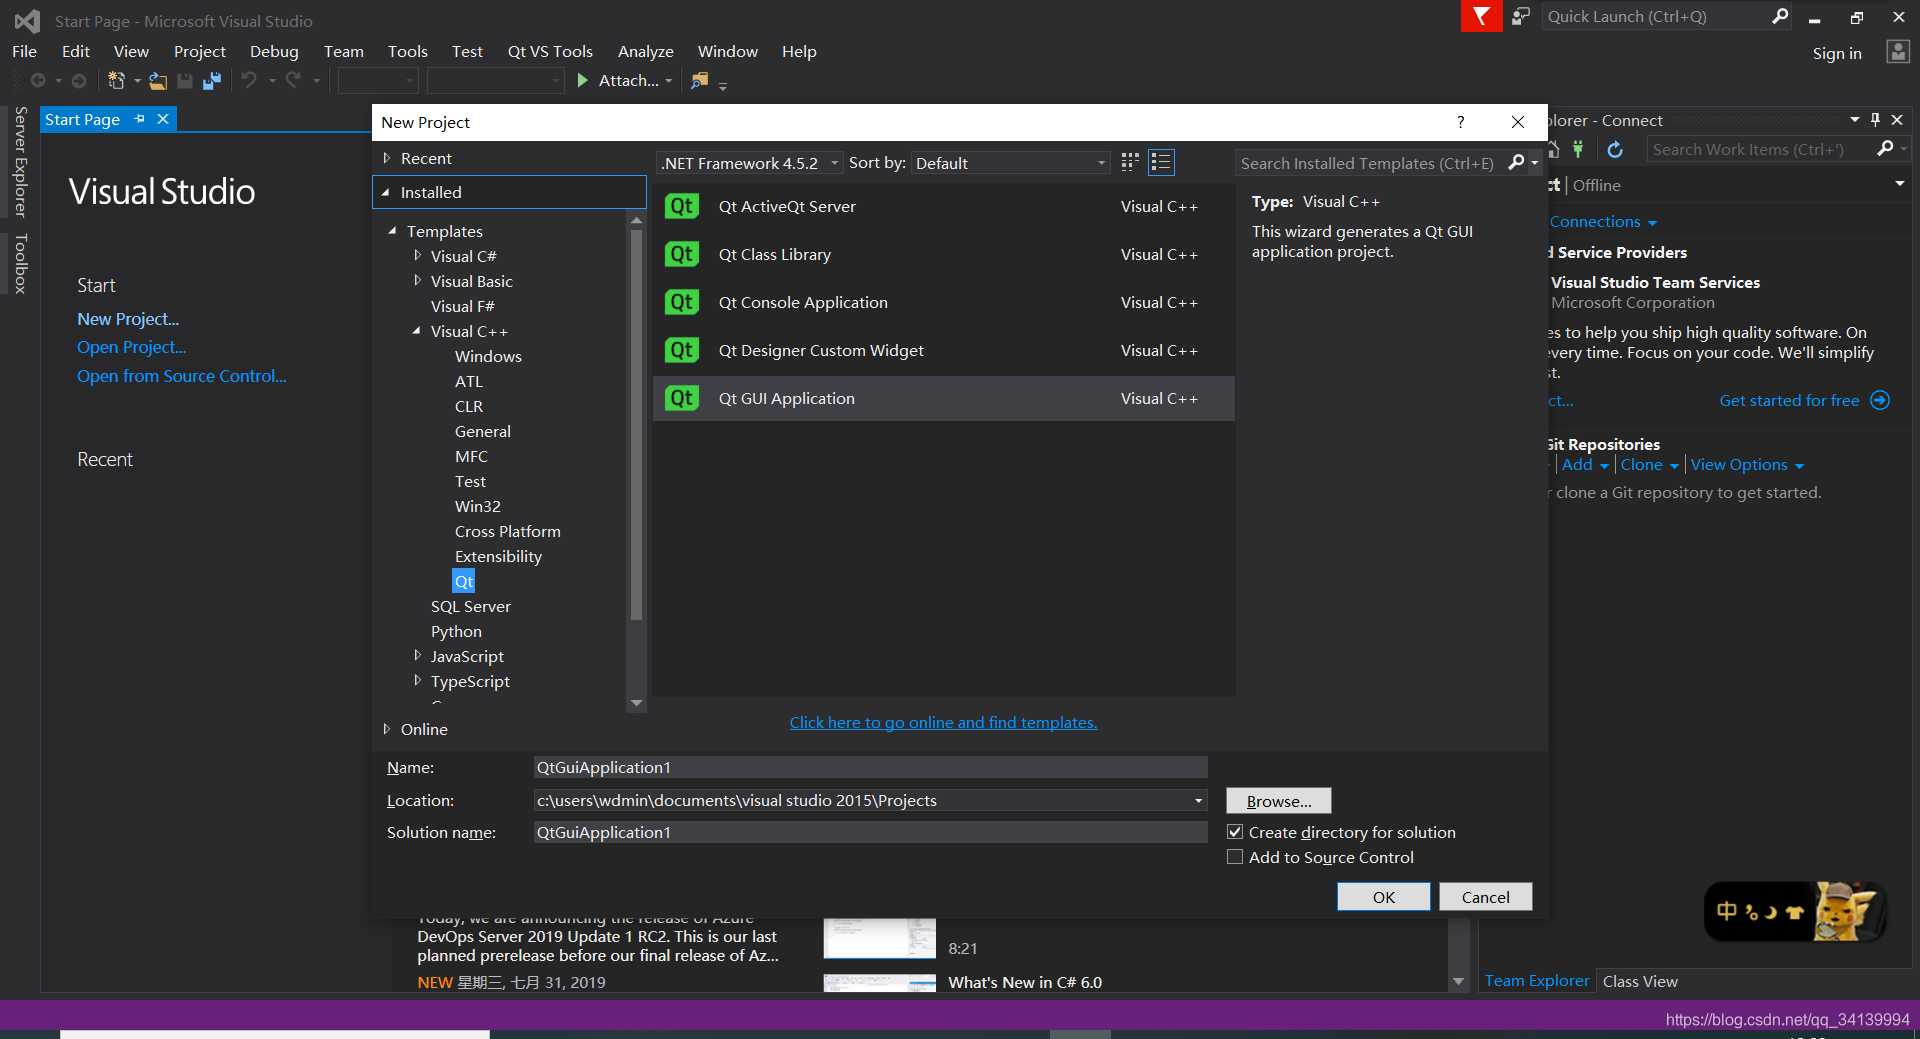This screenshot has height=1039, width=1920.
Task: Expand the Recent section in New Project
Action: (x=387, y=158)
